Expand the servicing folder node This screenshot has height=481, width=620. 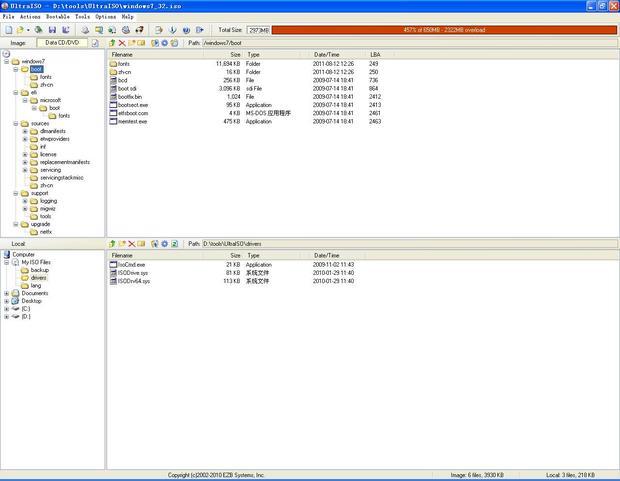[x=25, y=170]
